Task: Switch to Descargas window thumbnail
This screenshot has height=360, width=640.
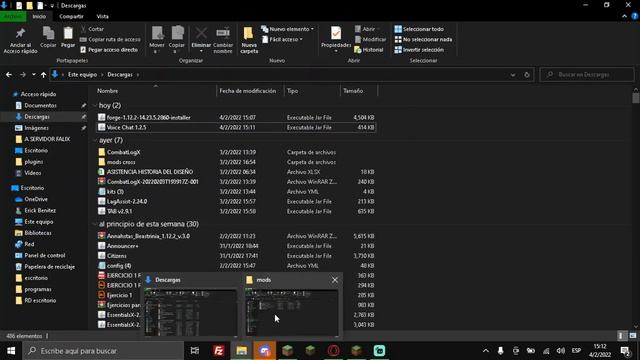Action: pyautogui.click(x=191, y=312)
